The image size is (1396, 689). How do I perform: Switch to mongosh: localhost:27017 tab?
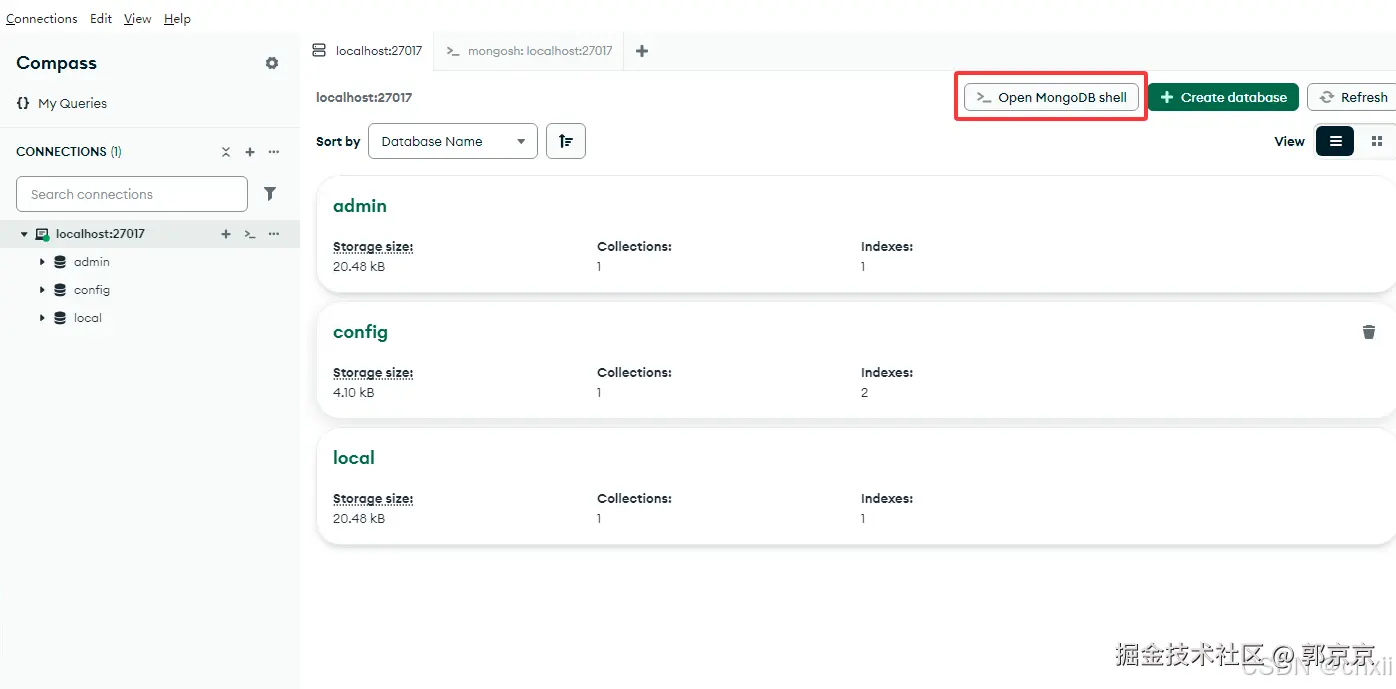[529, 51]
